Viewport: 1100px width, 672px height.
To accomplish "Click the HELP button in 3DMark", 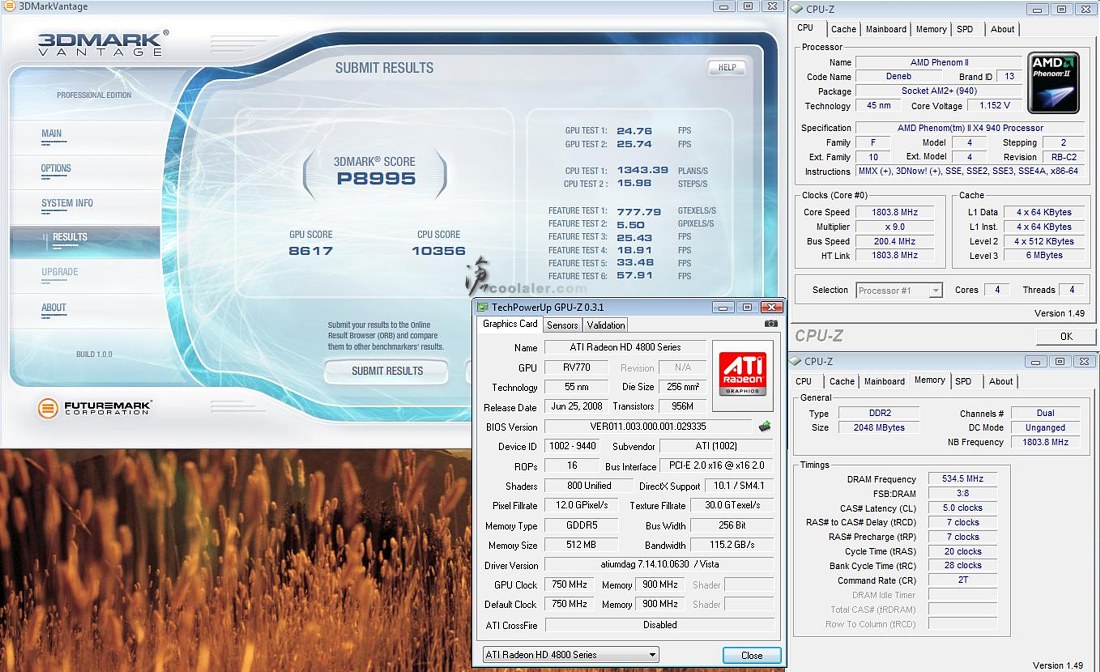I will click(727, 67).
